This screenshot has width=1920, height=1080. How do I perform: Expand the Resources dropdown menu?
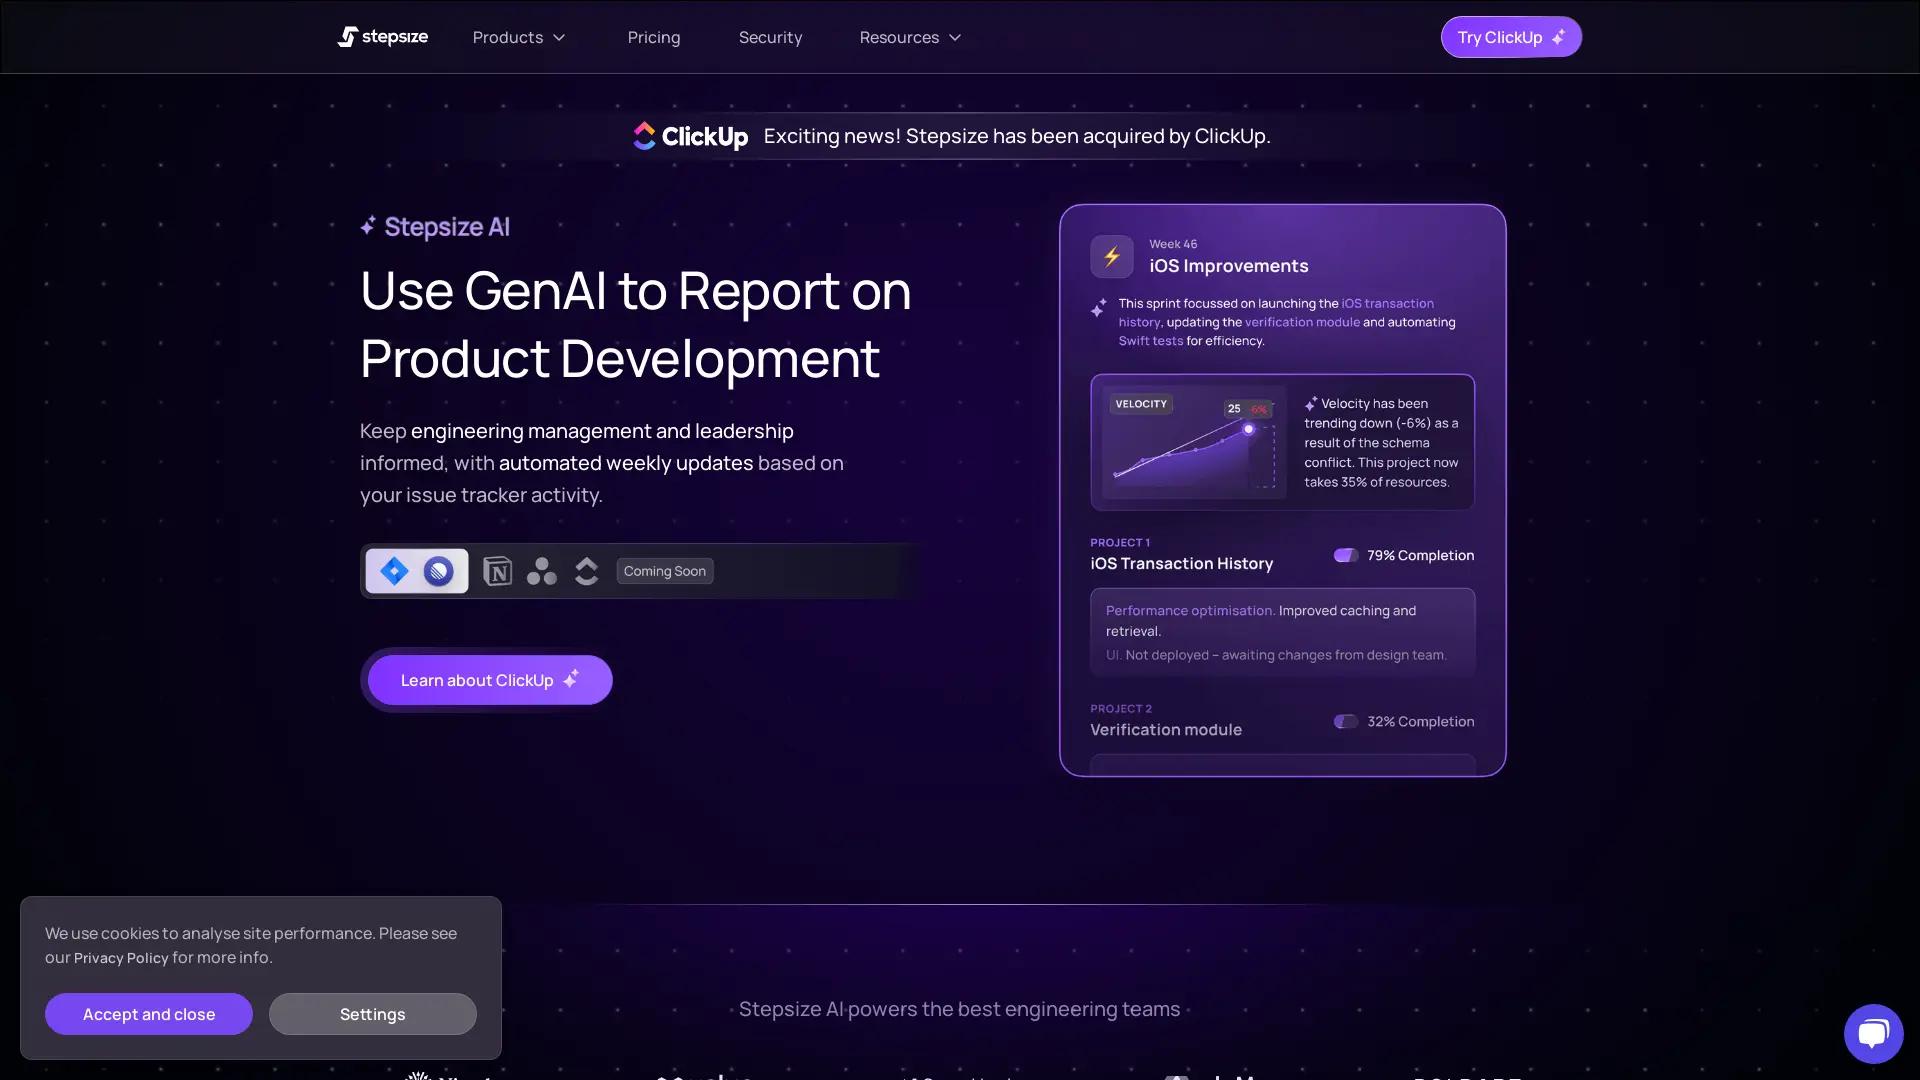coord(910,37)
